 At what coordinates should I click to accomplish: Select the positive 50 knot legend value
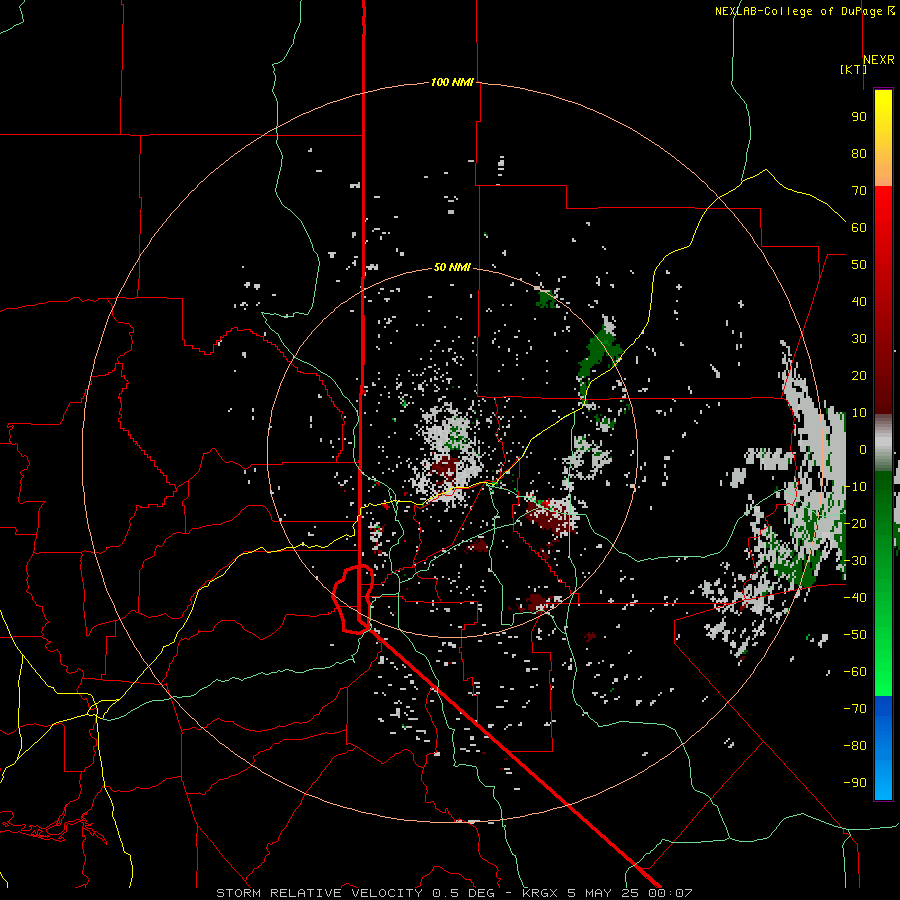coord(859,265)
